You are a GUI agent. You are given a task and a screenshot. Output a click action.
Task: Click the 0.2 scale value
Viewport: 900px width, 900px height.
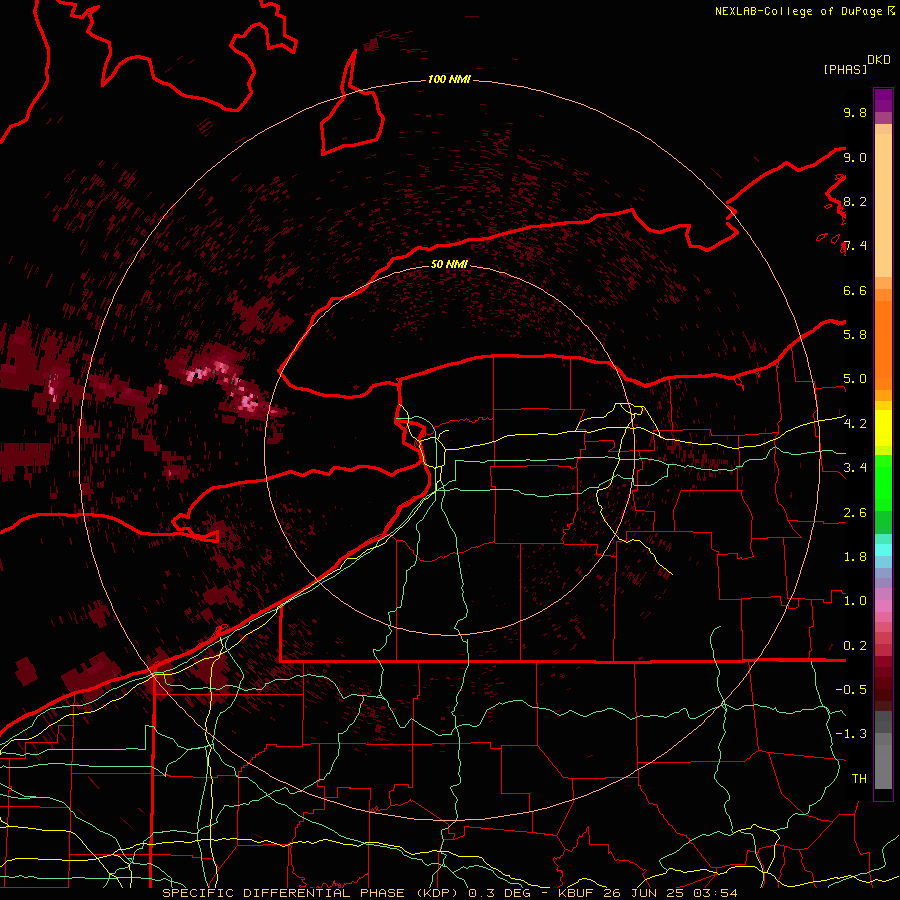coord(855,646)
